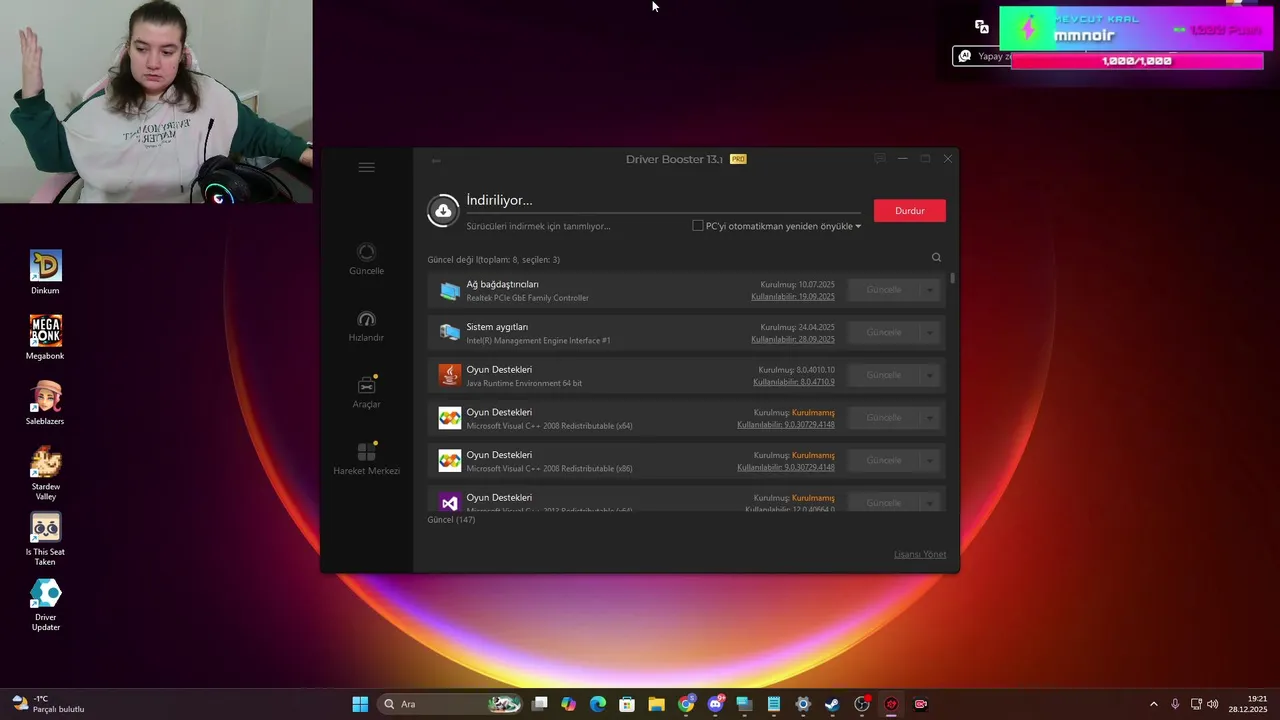Open the volume control in system tray
The image size is (1280, 720).
point(1213,704)
